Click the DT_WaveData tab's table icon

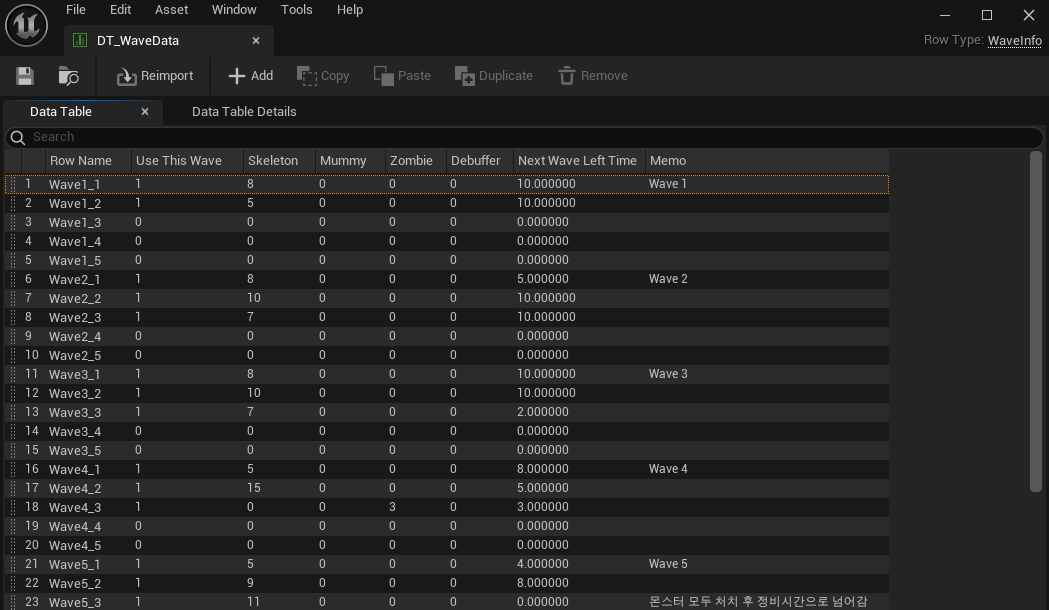(80, 40)
